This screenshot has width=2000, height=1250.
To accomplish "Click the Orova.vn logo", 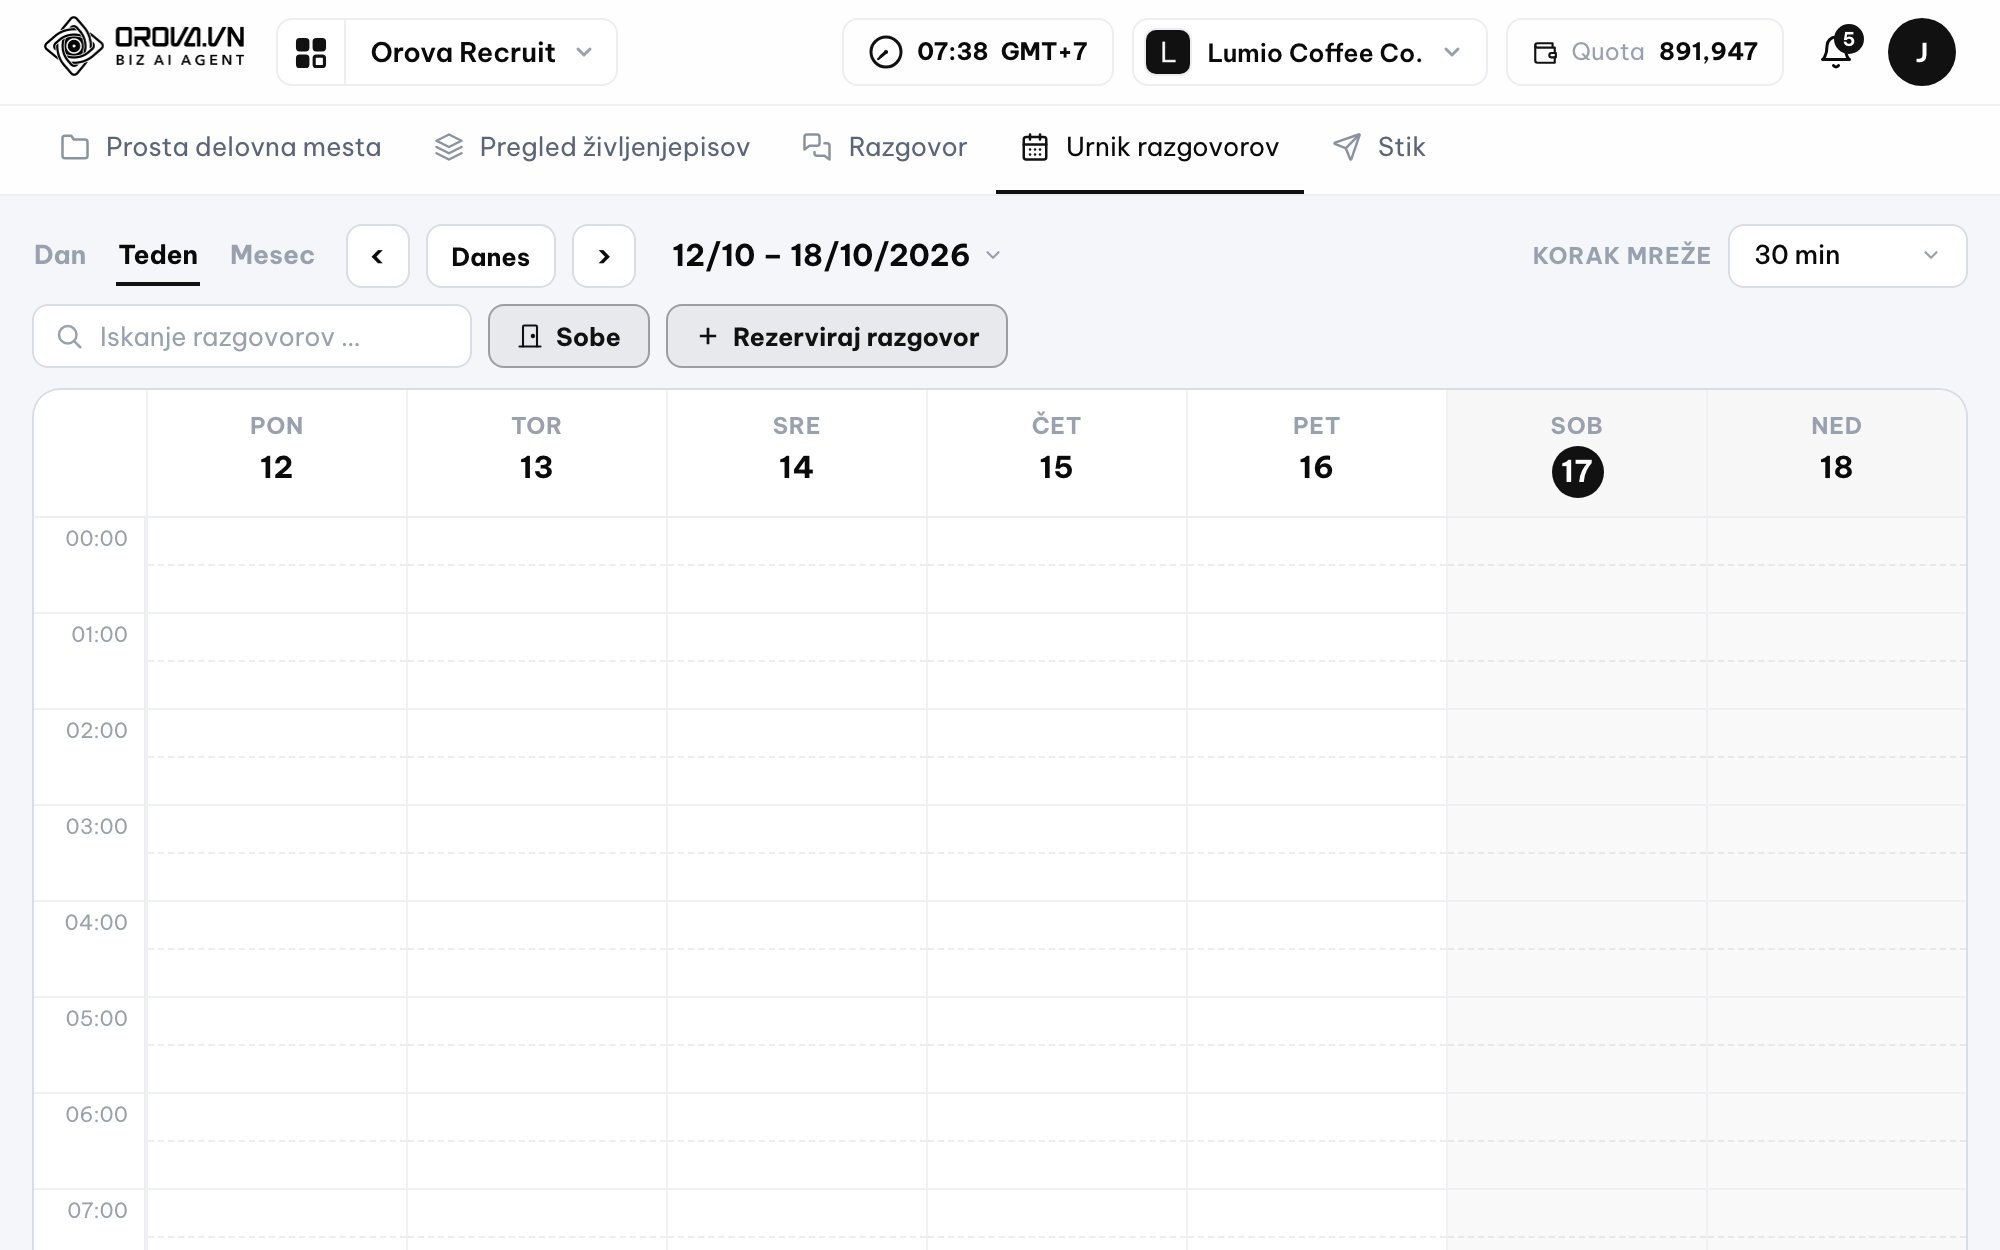I will pyautogui.click(x=145, y=47).
